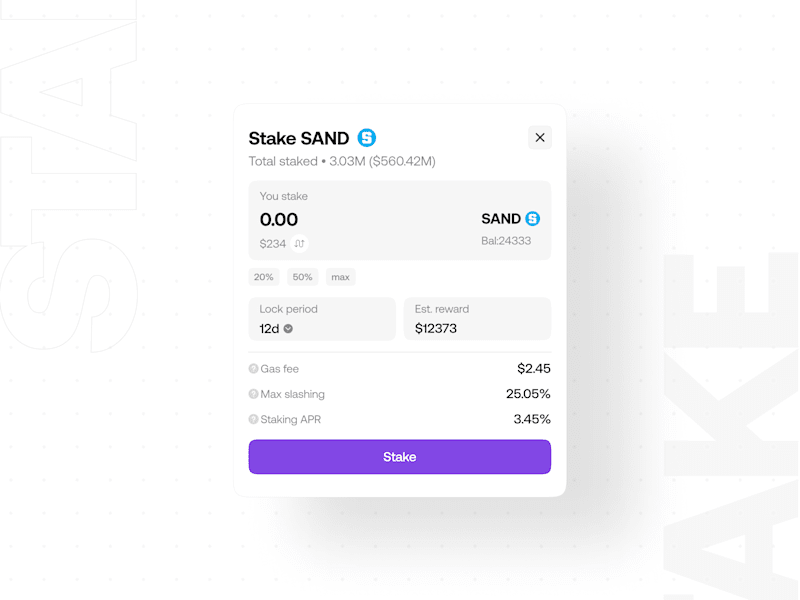Click the Staking APR help icon

coord(253,419)
